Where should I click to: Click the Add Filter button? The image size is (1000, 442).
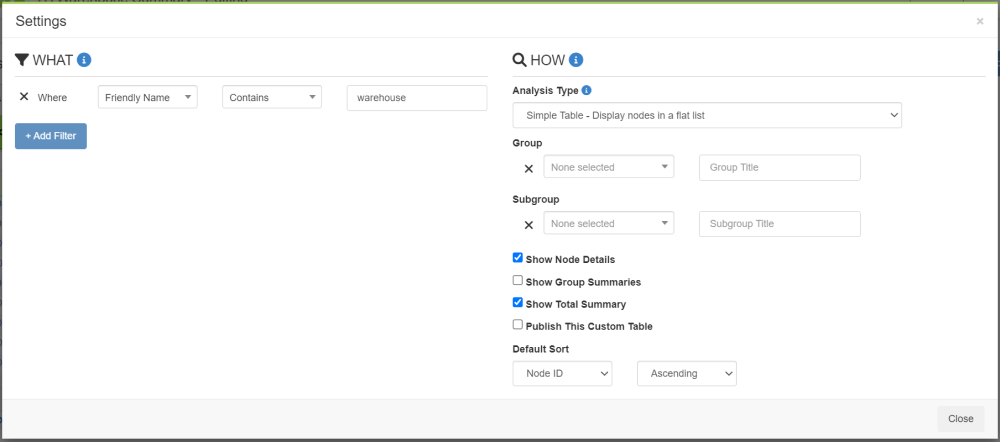(51, 135)
